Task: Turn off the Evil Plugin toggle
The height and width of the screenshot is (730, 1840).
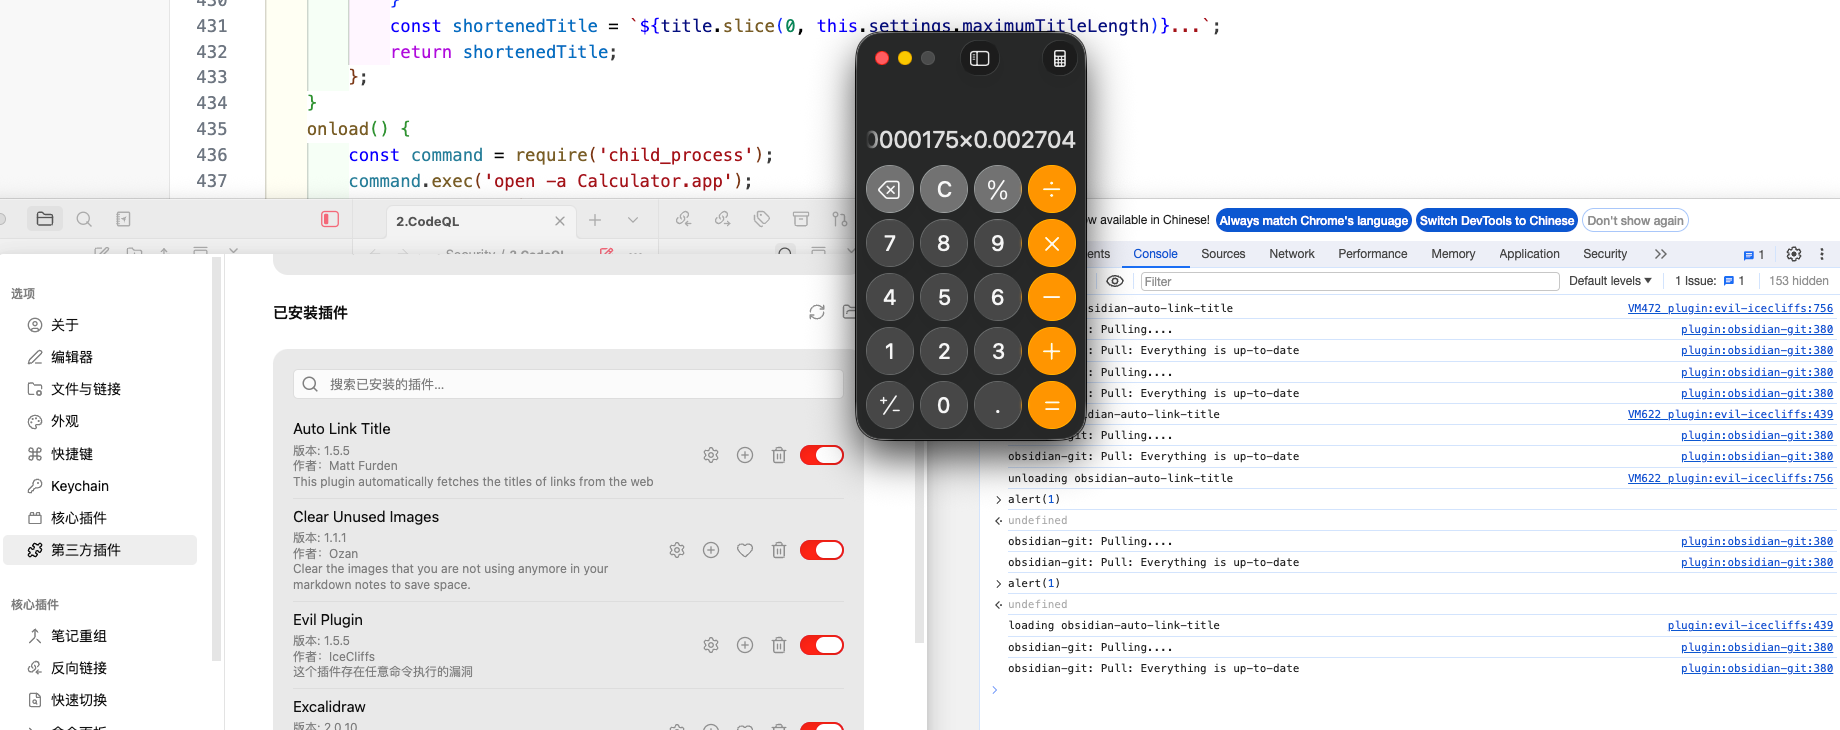Action: click(x=822, y=645)
